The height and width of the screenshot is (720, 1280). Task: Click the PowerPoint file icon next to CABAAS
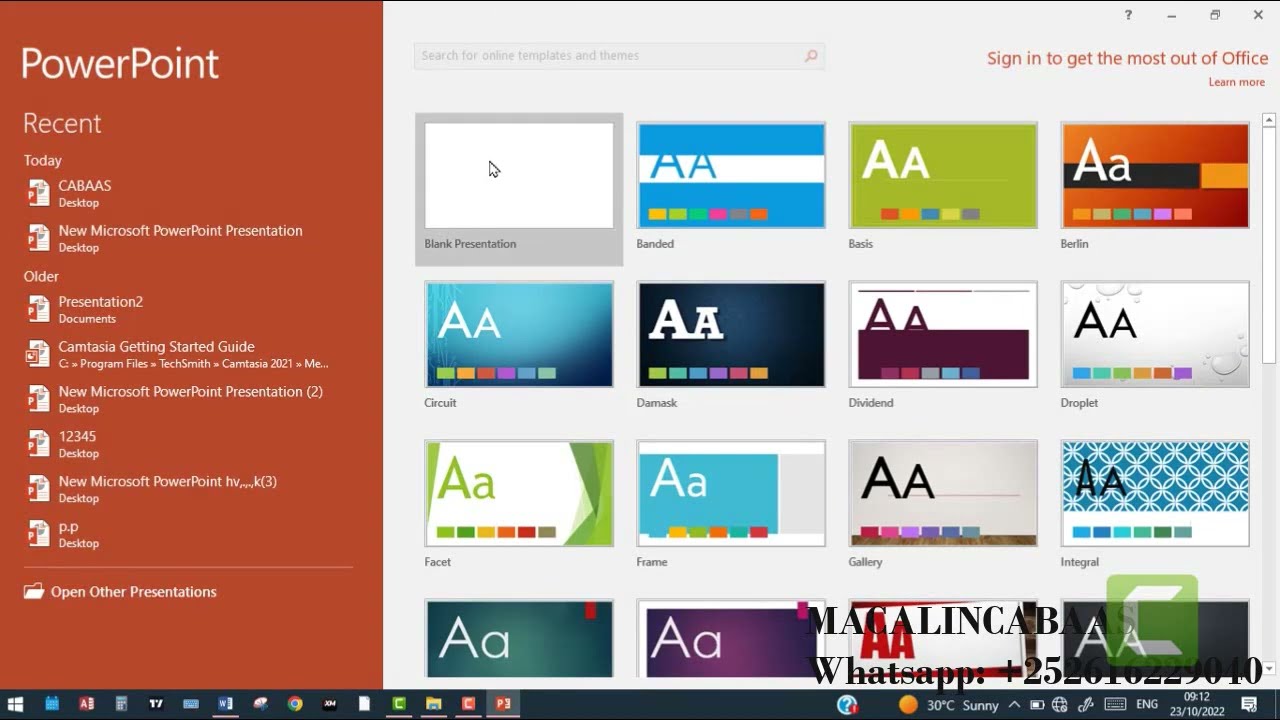[38, 193]
